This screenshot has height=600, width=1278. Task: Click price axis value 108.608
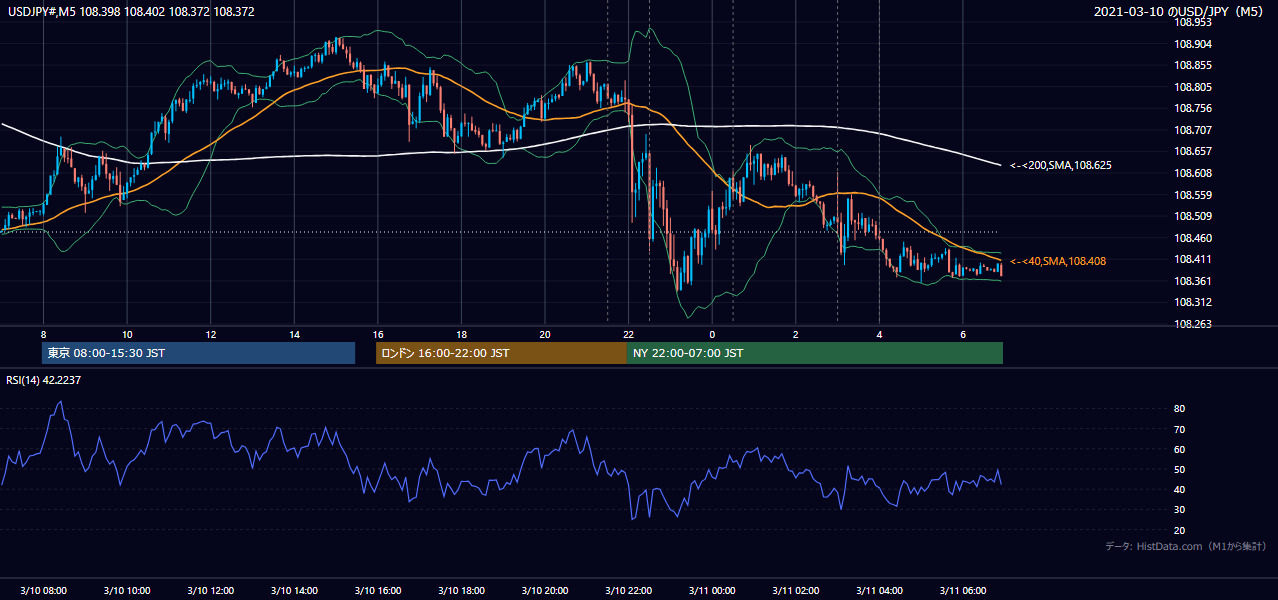[1194, 173]
